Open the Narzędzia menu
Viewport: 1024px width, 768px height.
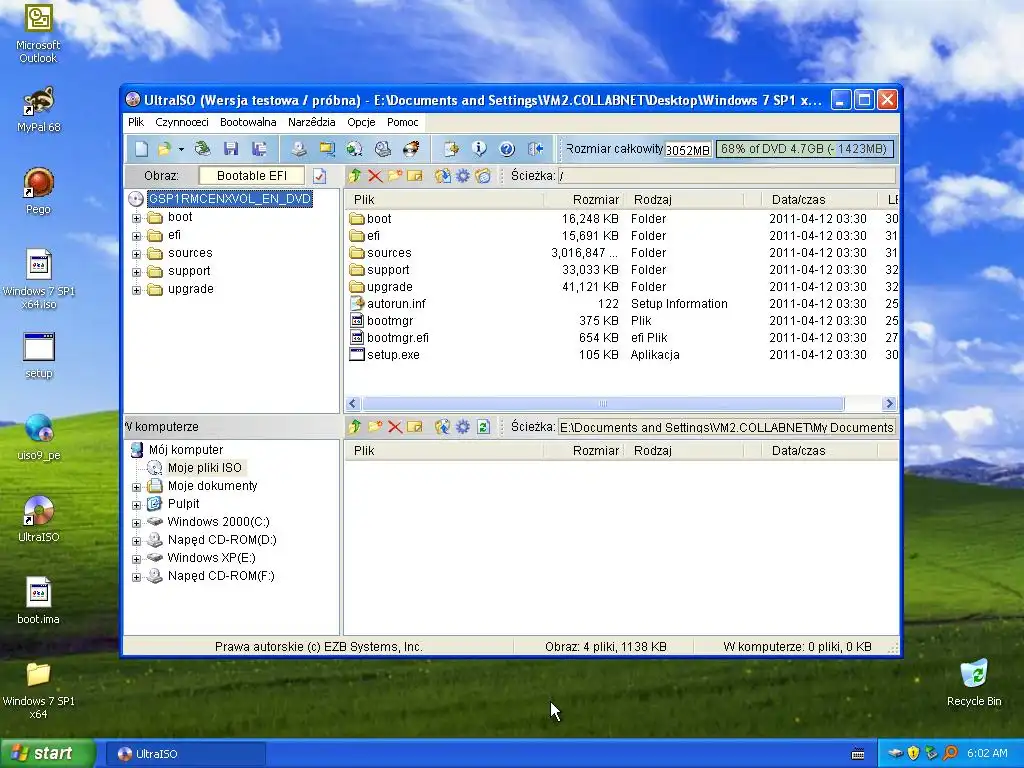point(312,122)
